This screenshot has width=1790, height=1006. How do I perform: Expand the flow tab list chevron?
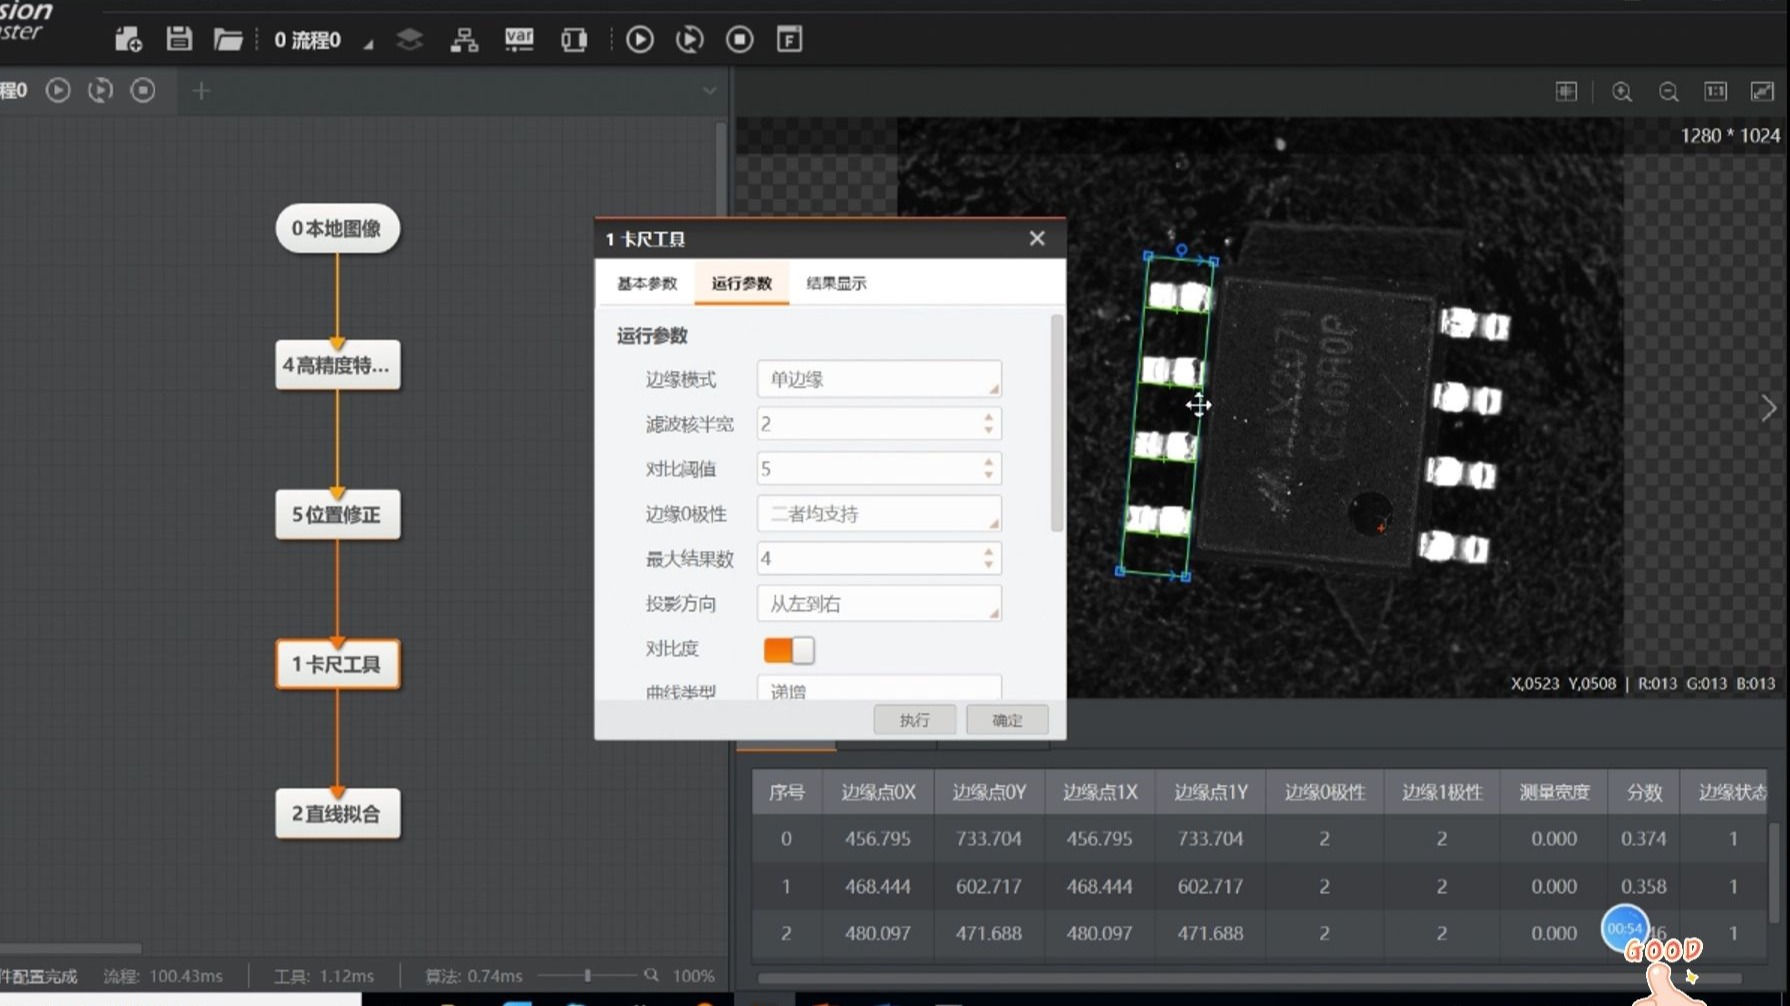point(709,91)
